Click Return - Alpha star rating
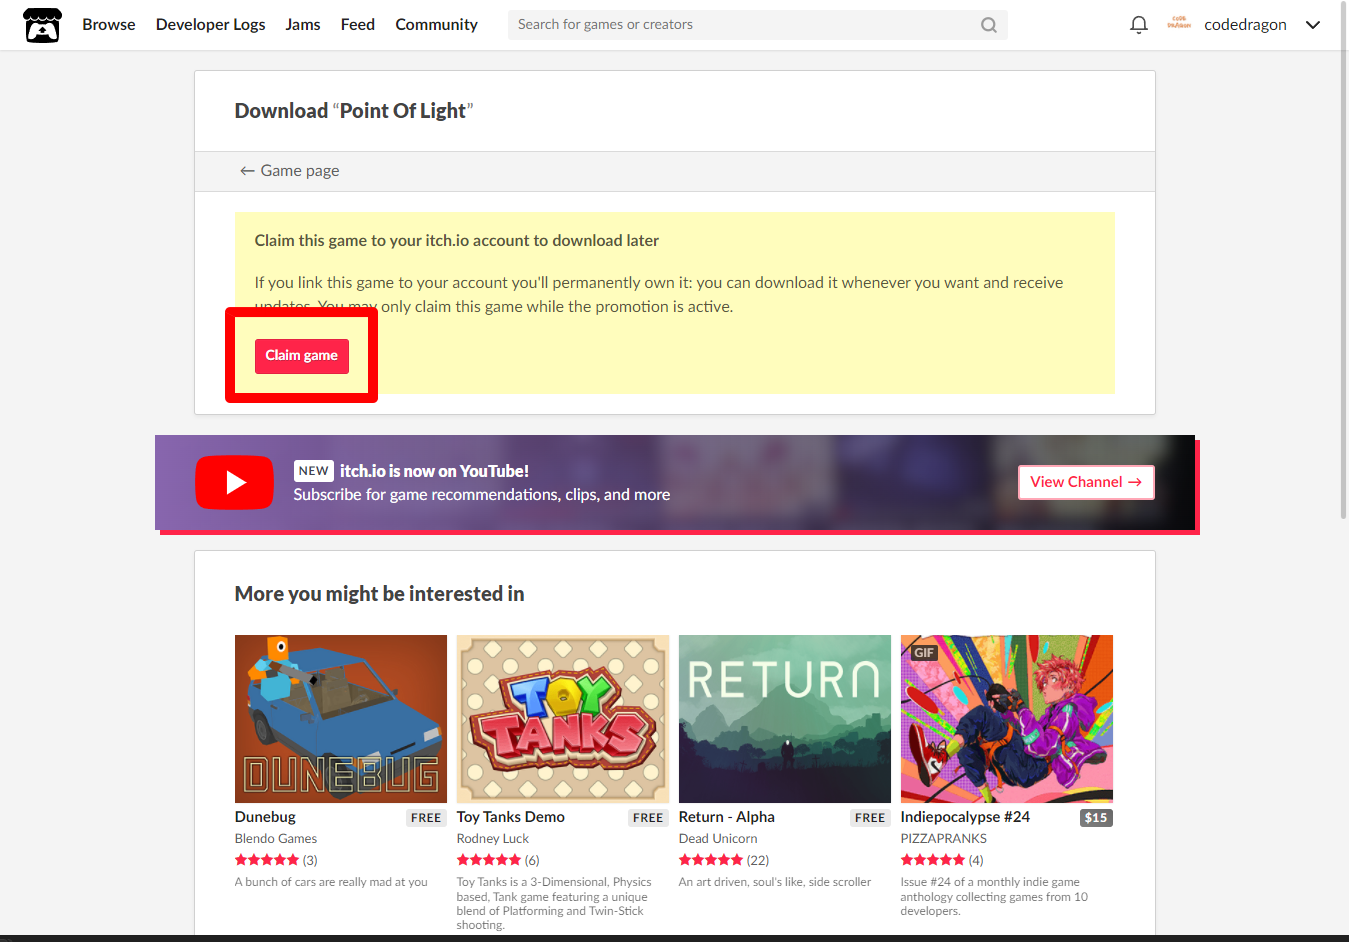The image size is (1349, 942). coord(711,860)
